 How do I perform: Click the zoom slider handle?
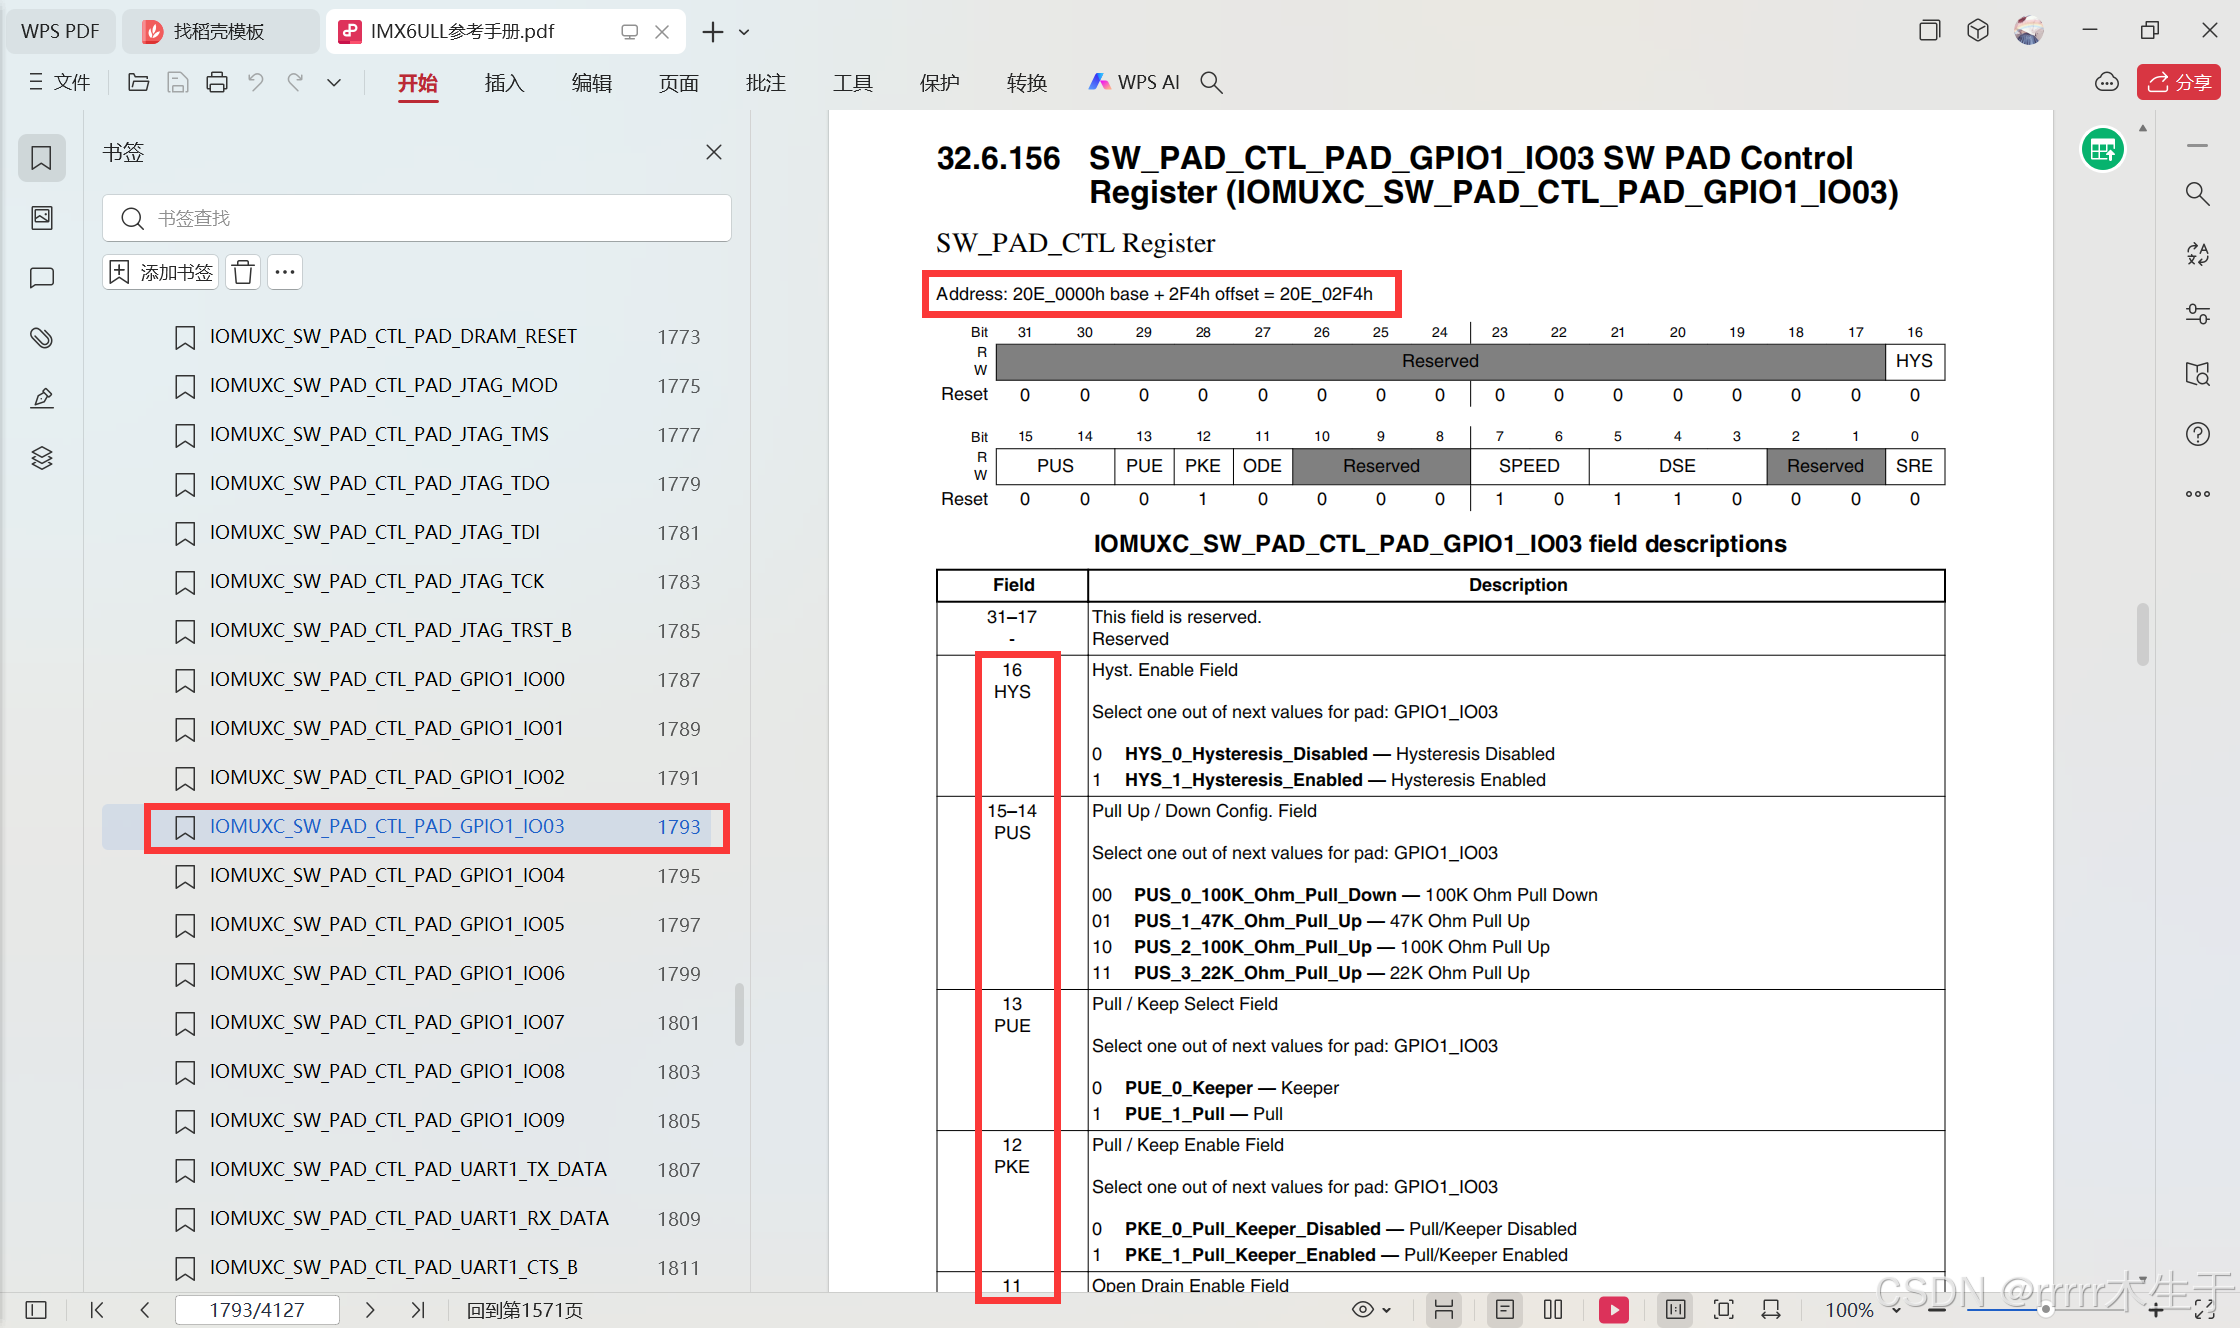2046,1309
